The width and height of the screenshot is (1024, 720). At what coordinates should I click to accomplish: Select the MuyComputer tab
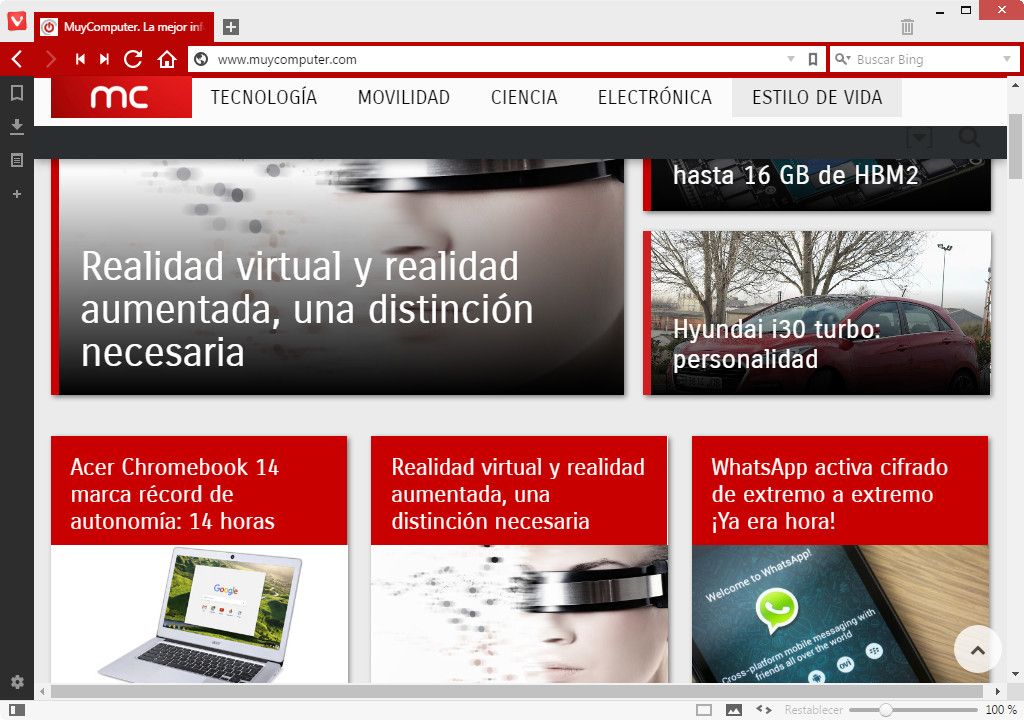124,27
